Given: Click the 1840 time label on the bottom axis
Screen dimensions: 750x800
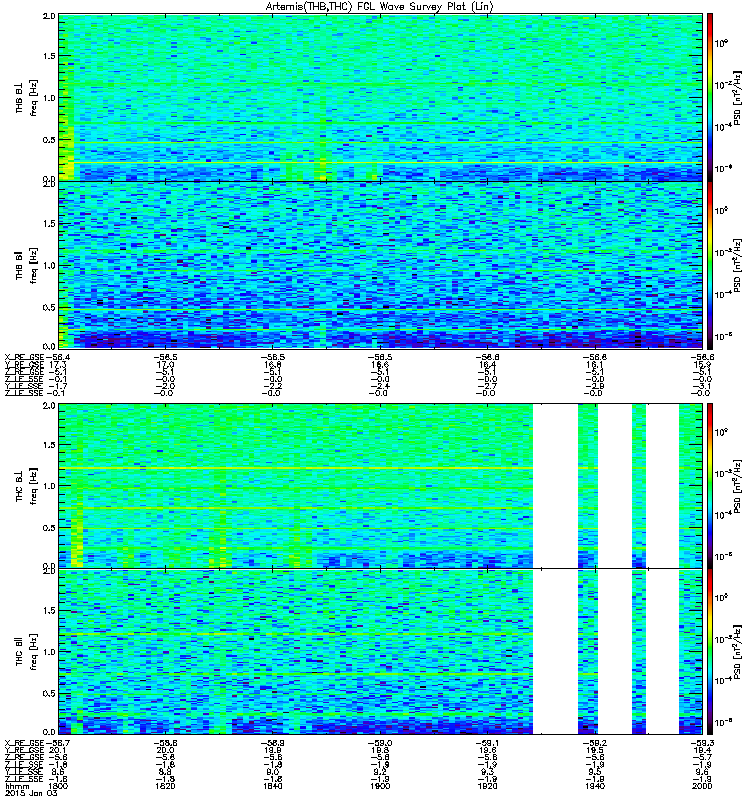Looking at the screenshot, I should [x=272, y=786].
